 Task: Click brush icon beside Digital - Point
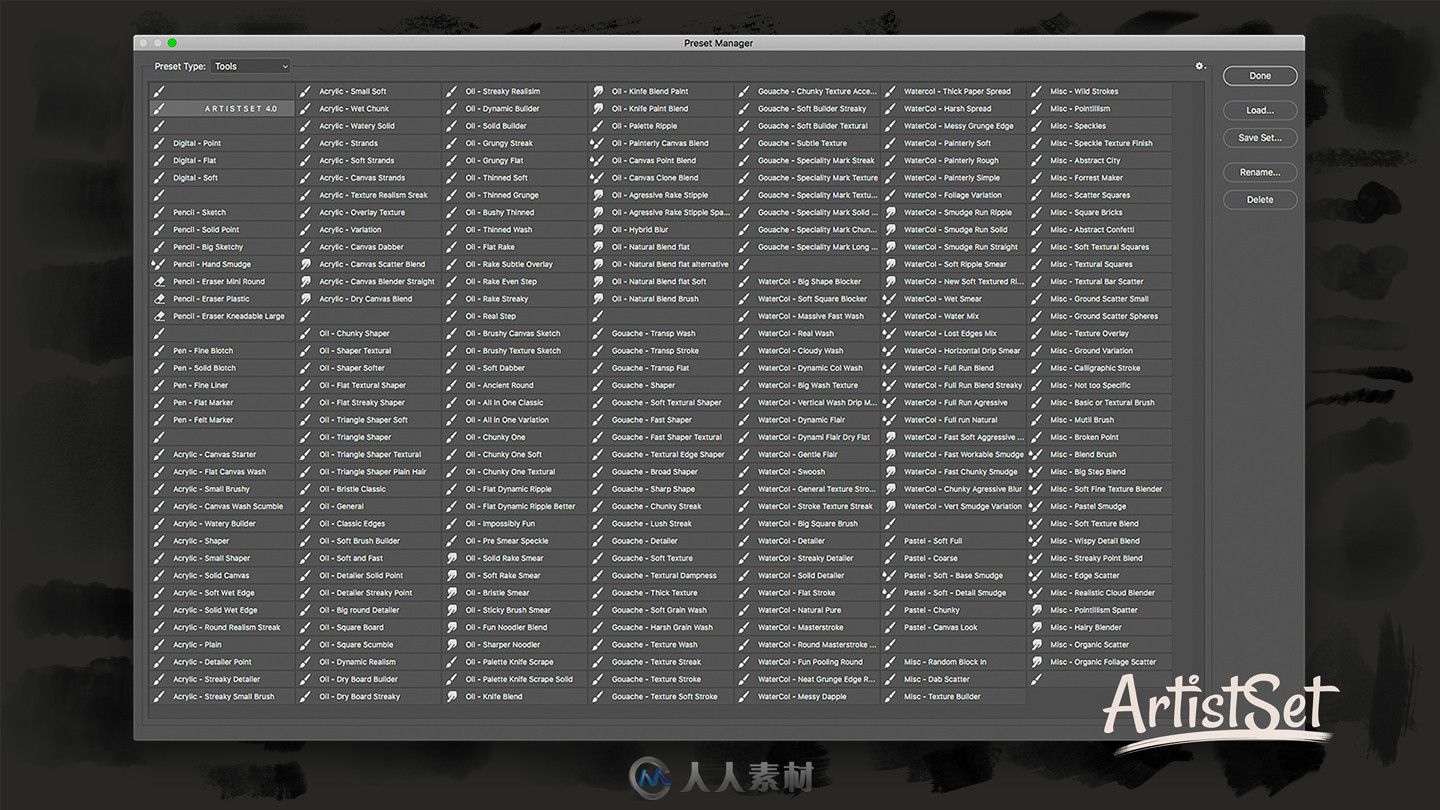[x=159, y=143]
